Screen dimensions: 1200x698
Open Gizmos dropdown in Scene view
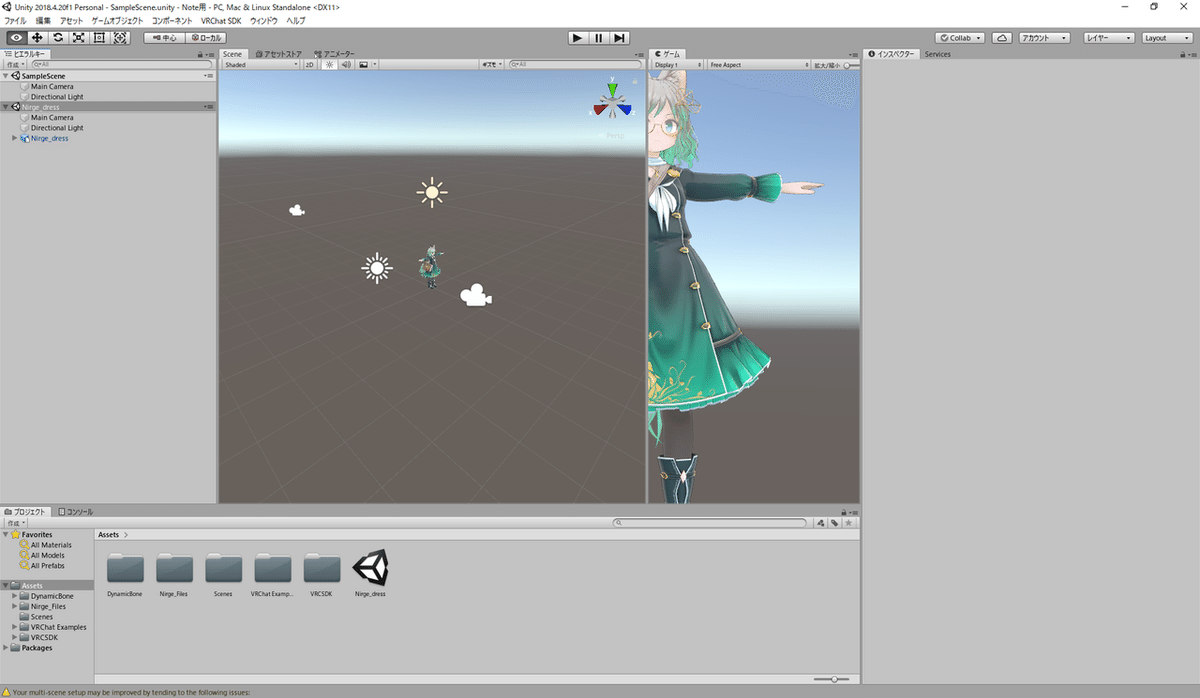[x=492, y=64]
